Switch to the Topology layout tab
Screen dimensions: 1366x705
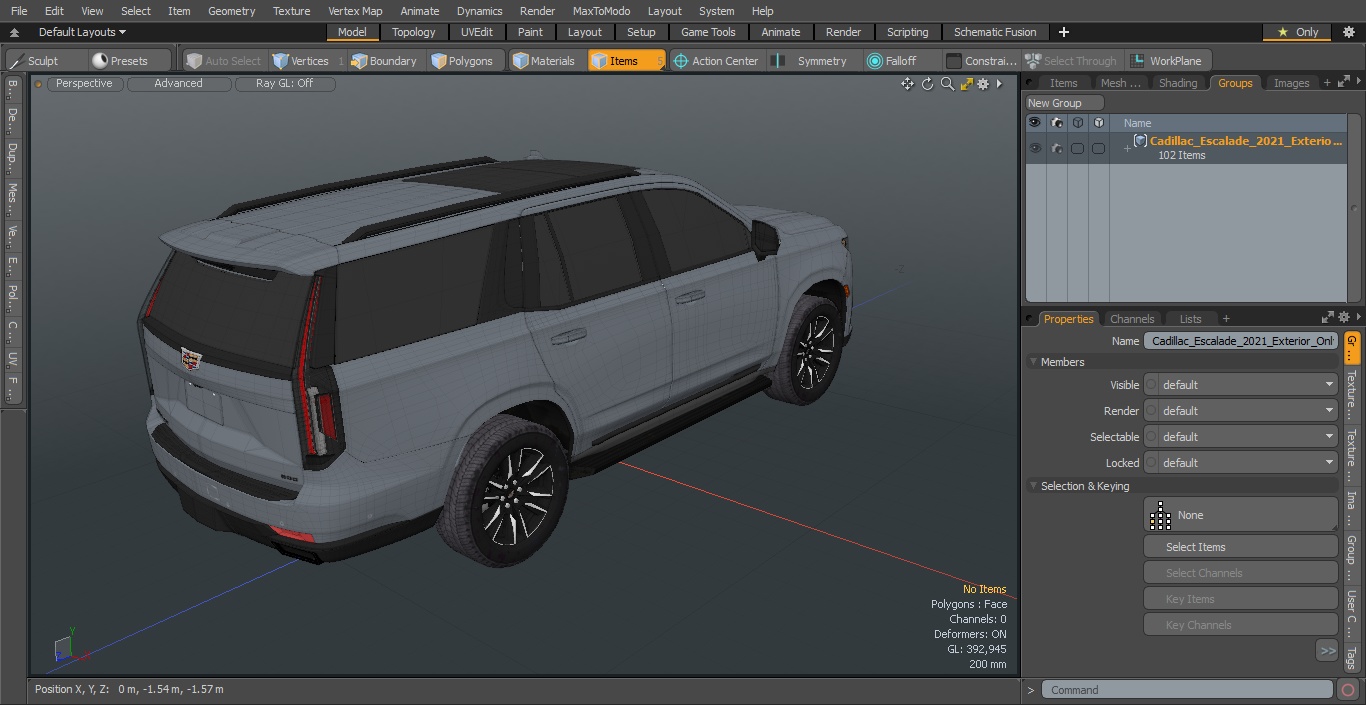click(414, 32)
